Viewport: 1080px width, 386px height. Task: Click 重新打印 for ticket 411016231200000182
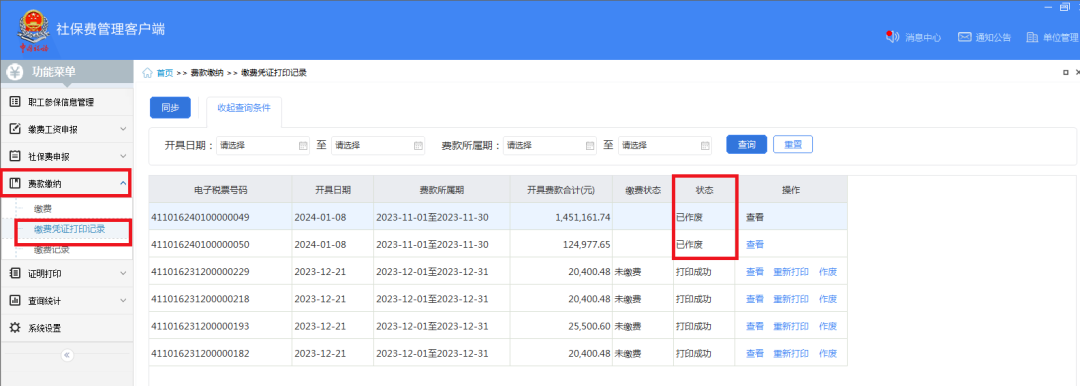[x=791, y=354]
